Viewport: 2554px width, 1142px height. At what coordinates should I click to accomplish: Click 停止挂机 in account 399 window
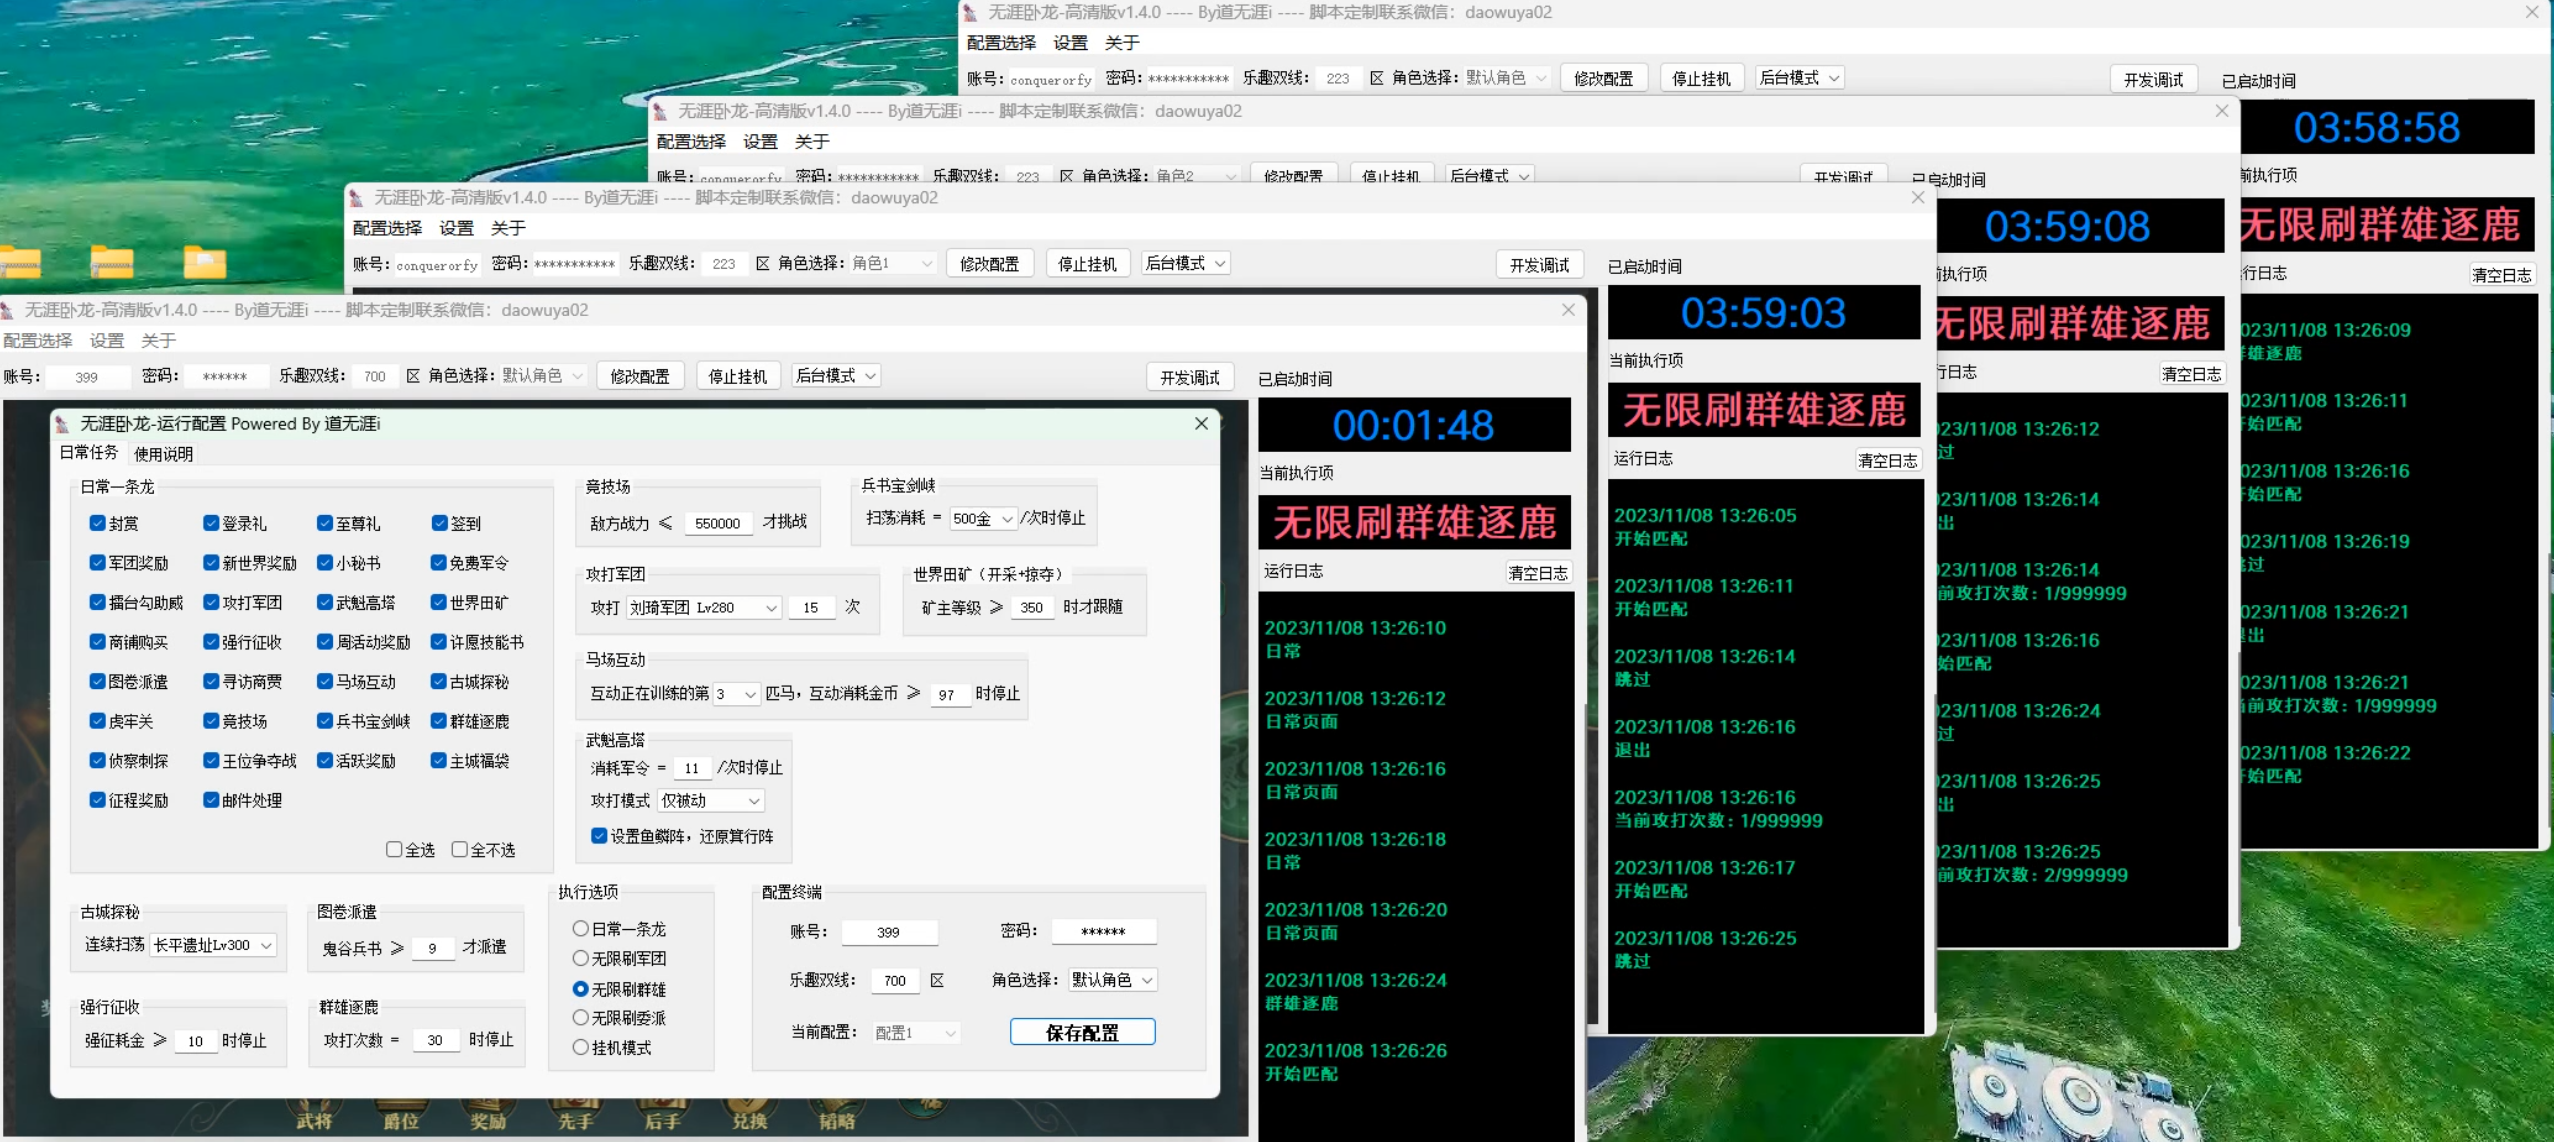point(738,376)
